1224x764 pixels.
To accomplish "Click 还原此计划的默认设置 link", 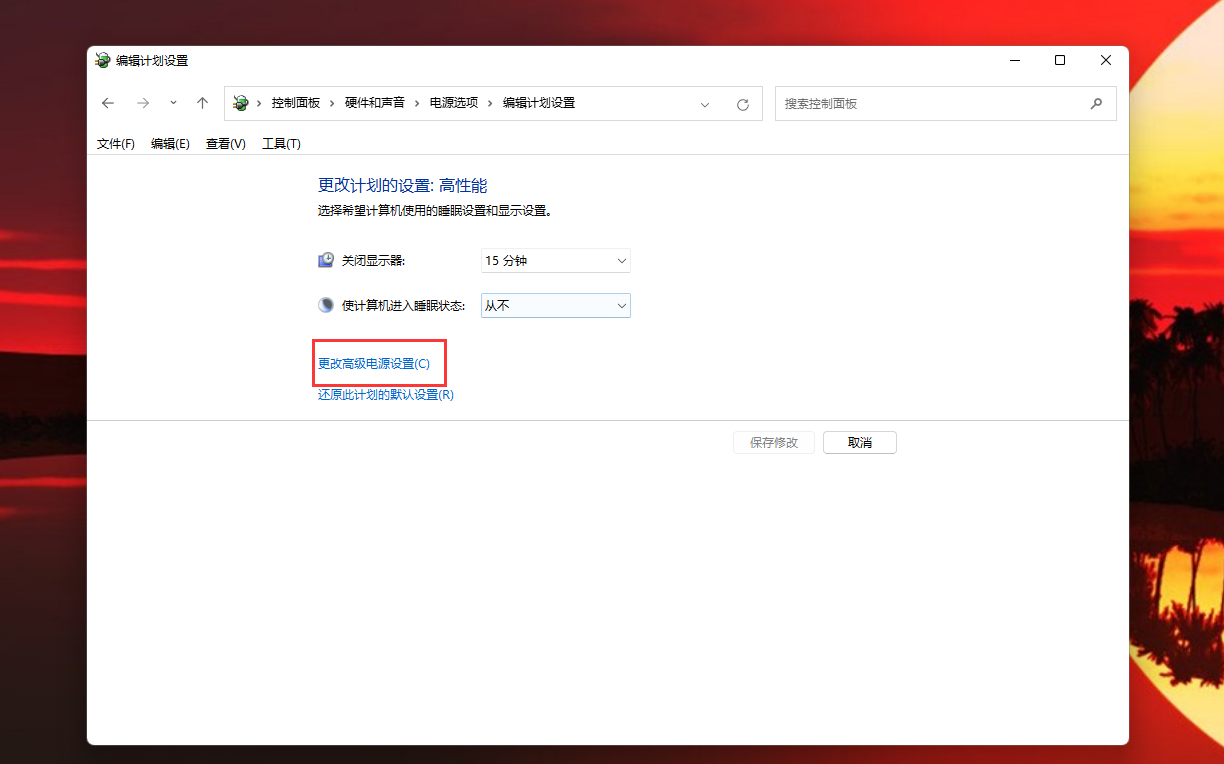I will [x=385, y=394].
